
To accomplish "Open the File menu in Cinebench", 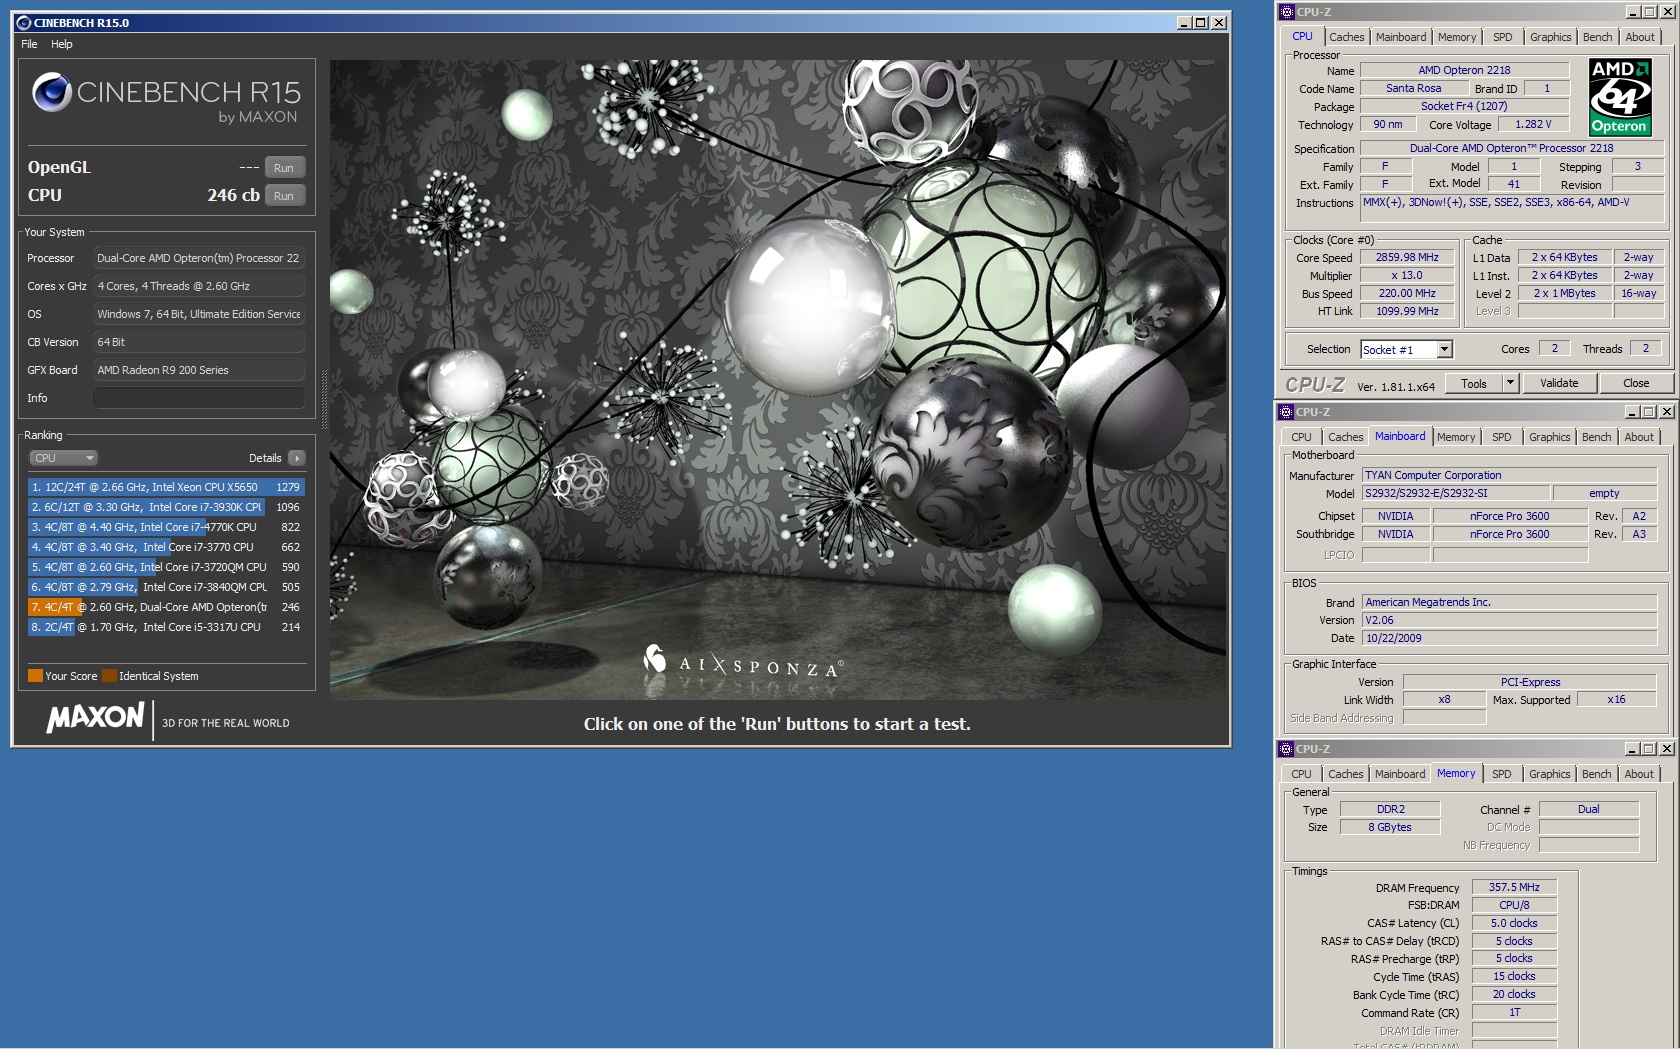I will click(29, 44).
